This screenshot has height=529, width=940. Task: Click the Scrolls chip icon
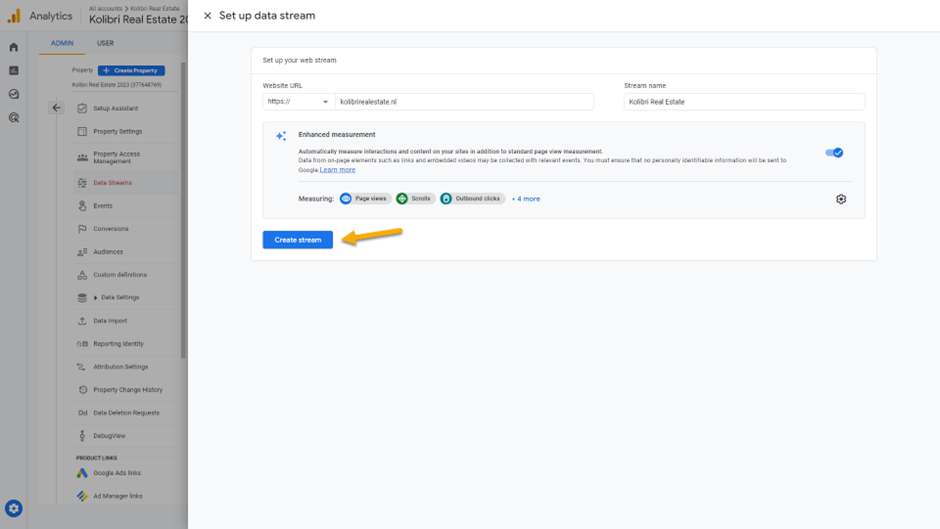click(402, 199)
